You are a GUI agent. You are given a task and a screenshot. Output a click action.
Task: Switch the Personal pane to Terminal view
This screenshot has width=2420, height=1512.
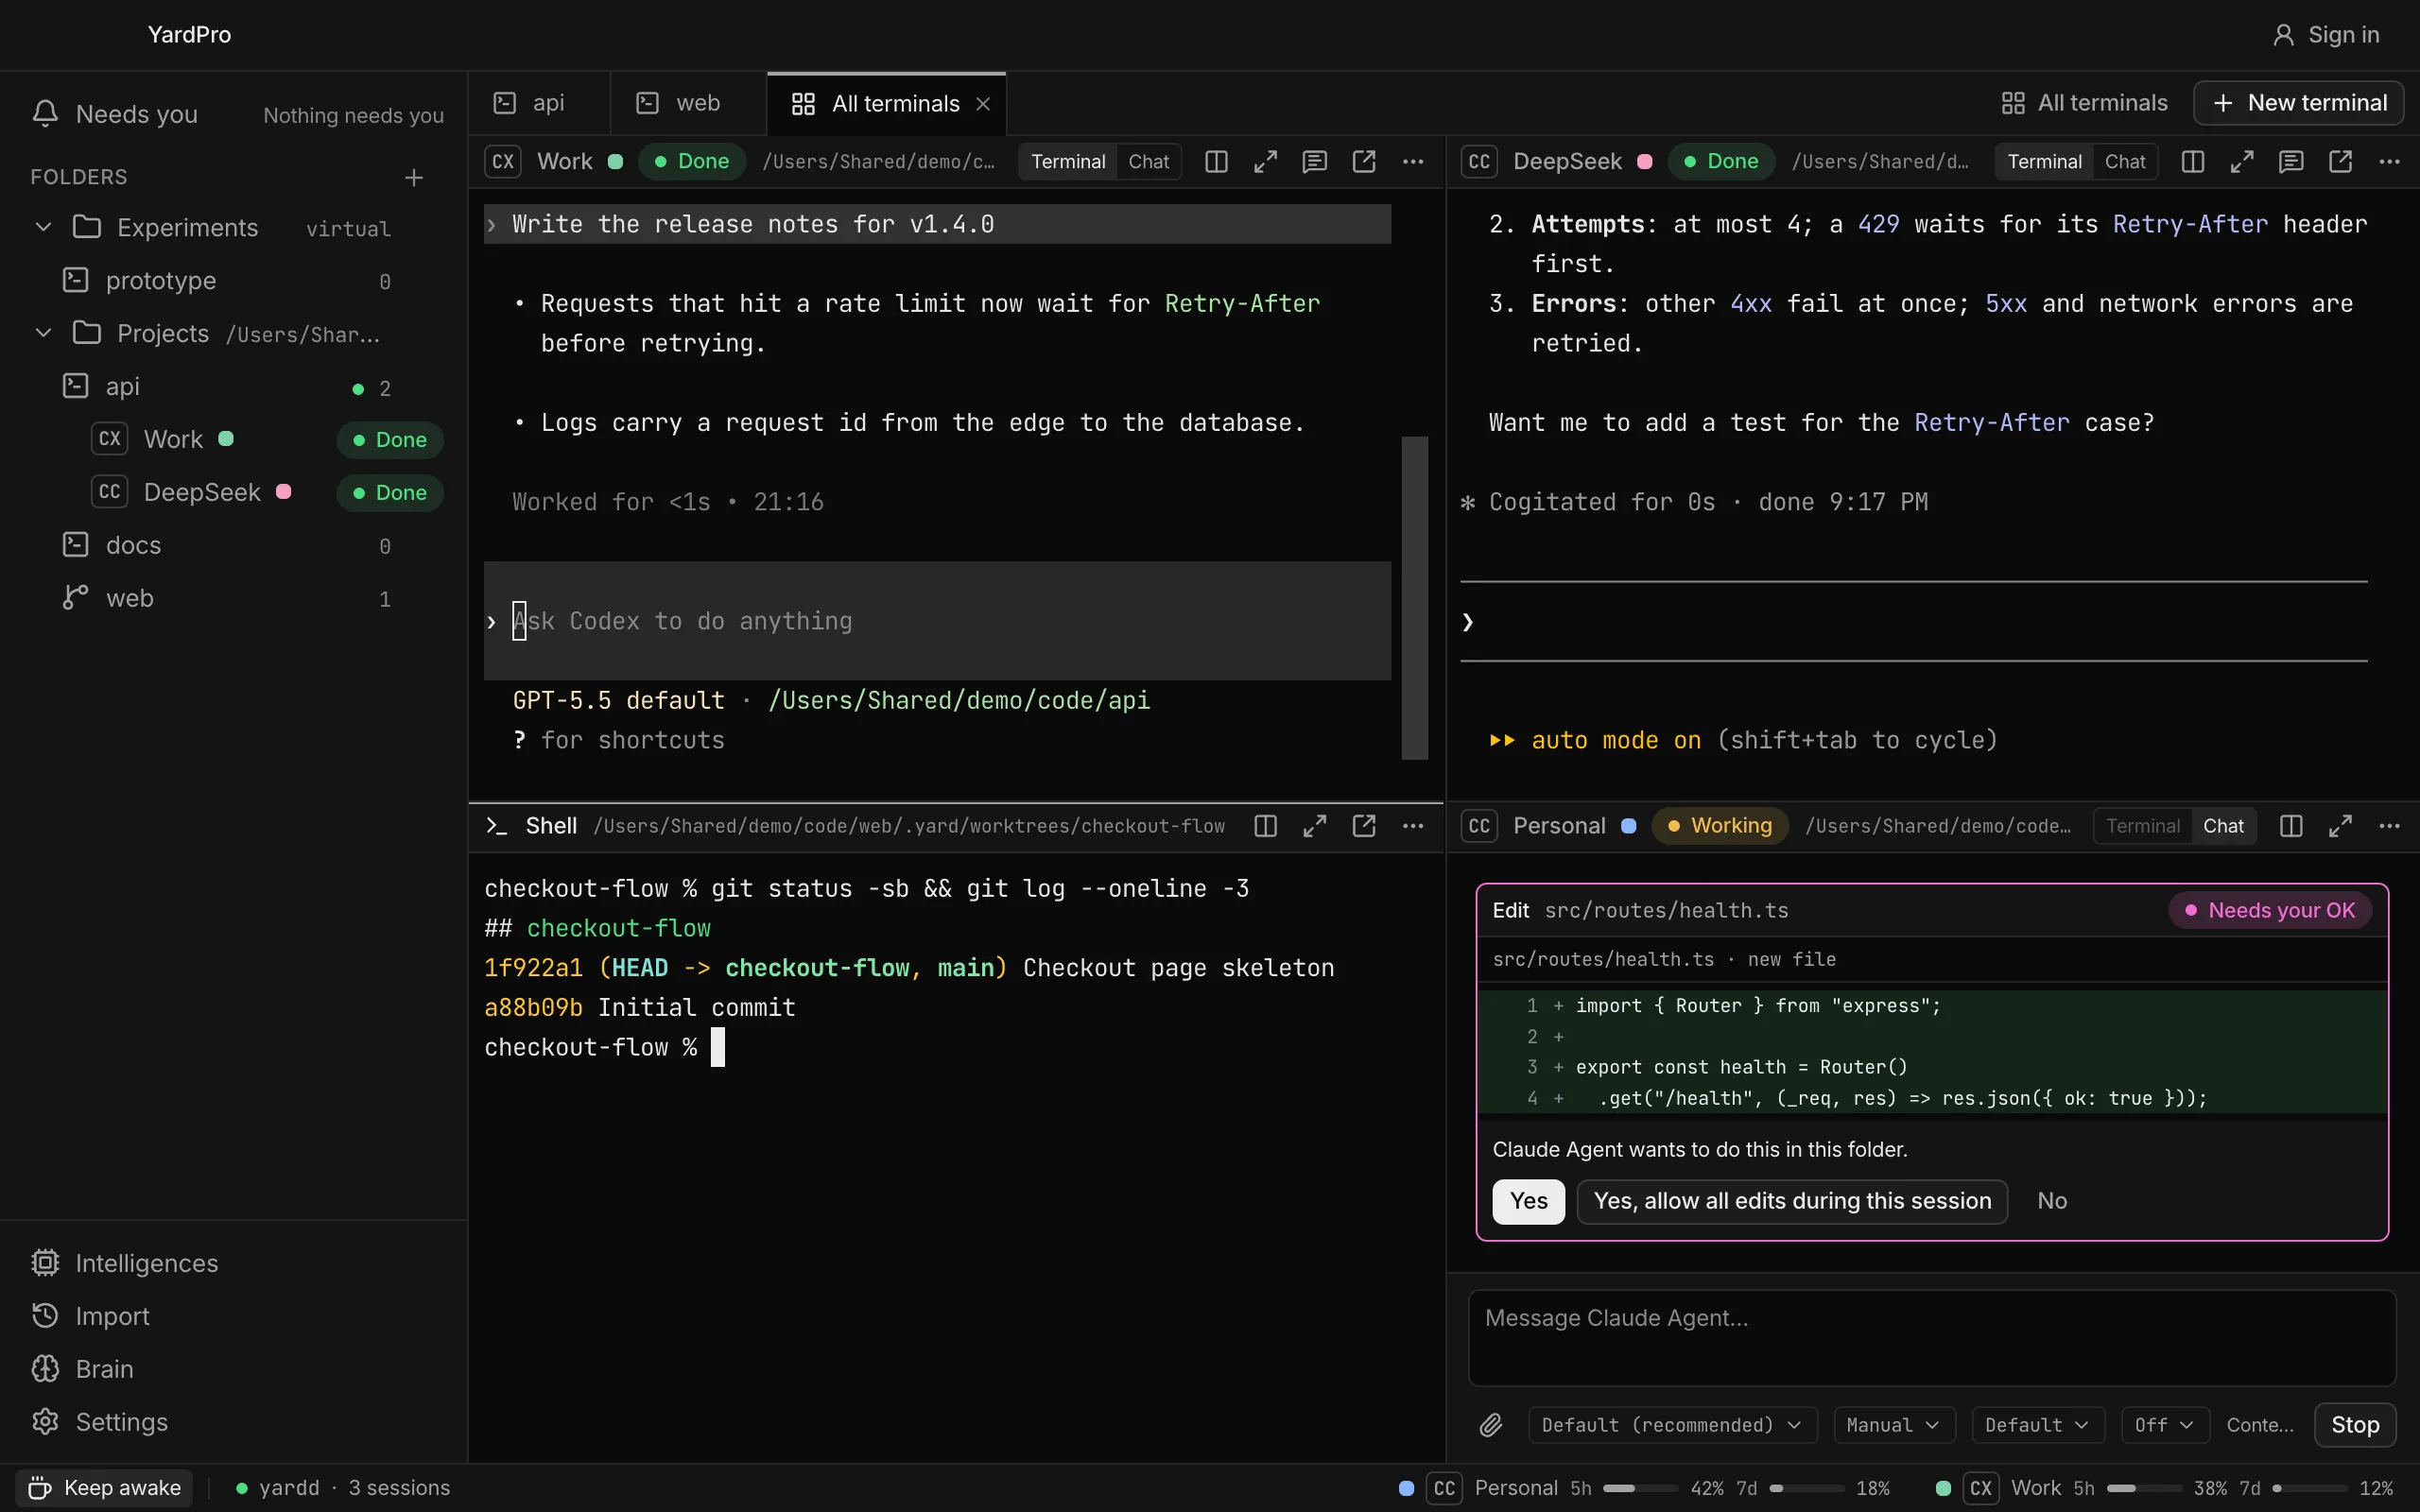(2142, 826)
